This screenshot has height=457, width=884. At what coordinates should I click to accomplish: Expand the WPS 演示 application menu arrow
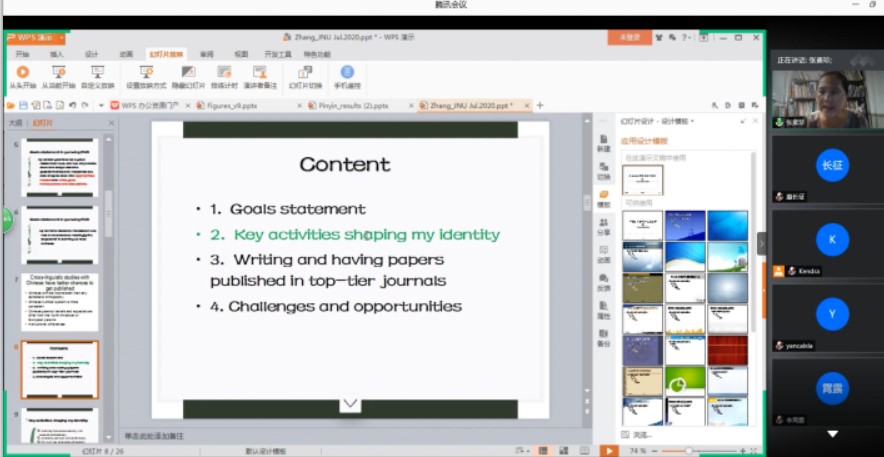(x=60, y=37)
